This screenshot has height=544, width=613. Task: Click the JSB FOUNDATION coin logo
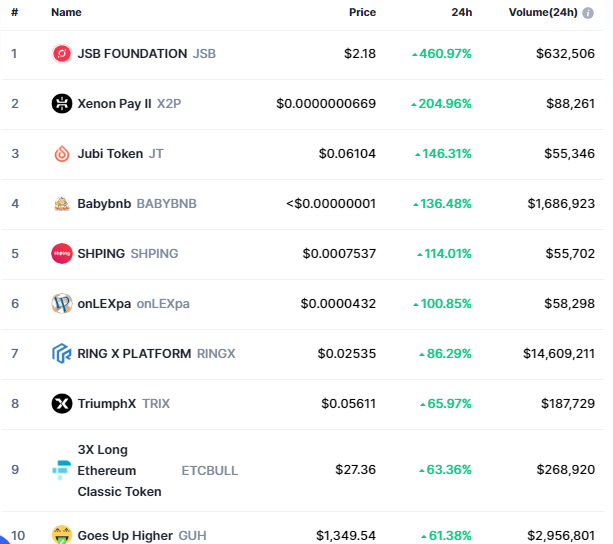pos(62,54)
